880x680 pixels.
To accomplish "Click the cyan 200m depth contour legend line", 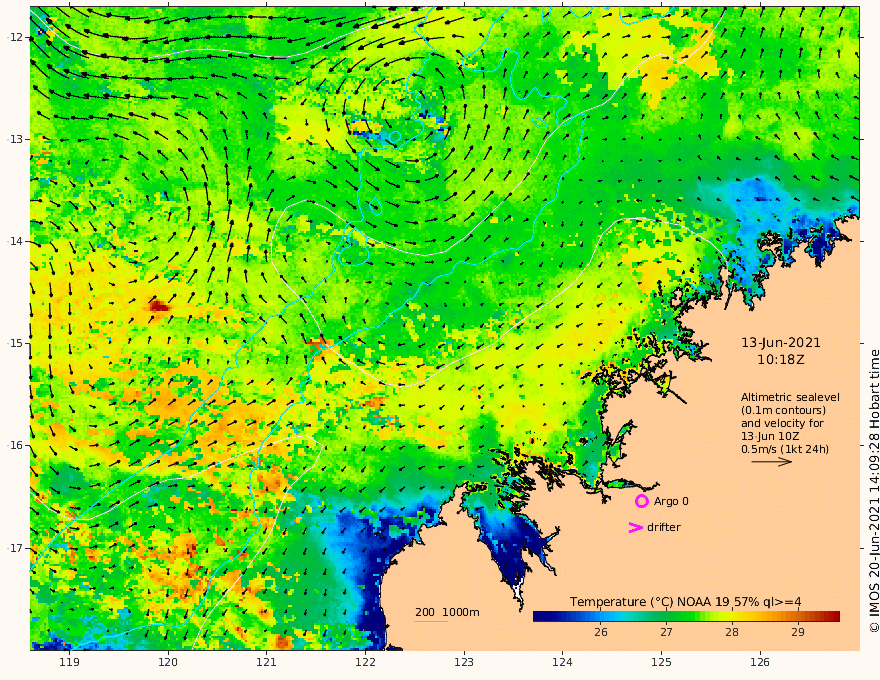I will coord(431,622).
